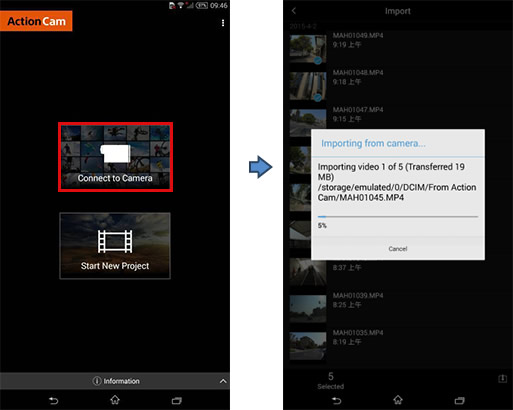Tap the recent apps button on right phone
The height and width of the screenshot is (410, 513).
pos(459,400)
